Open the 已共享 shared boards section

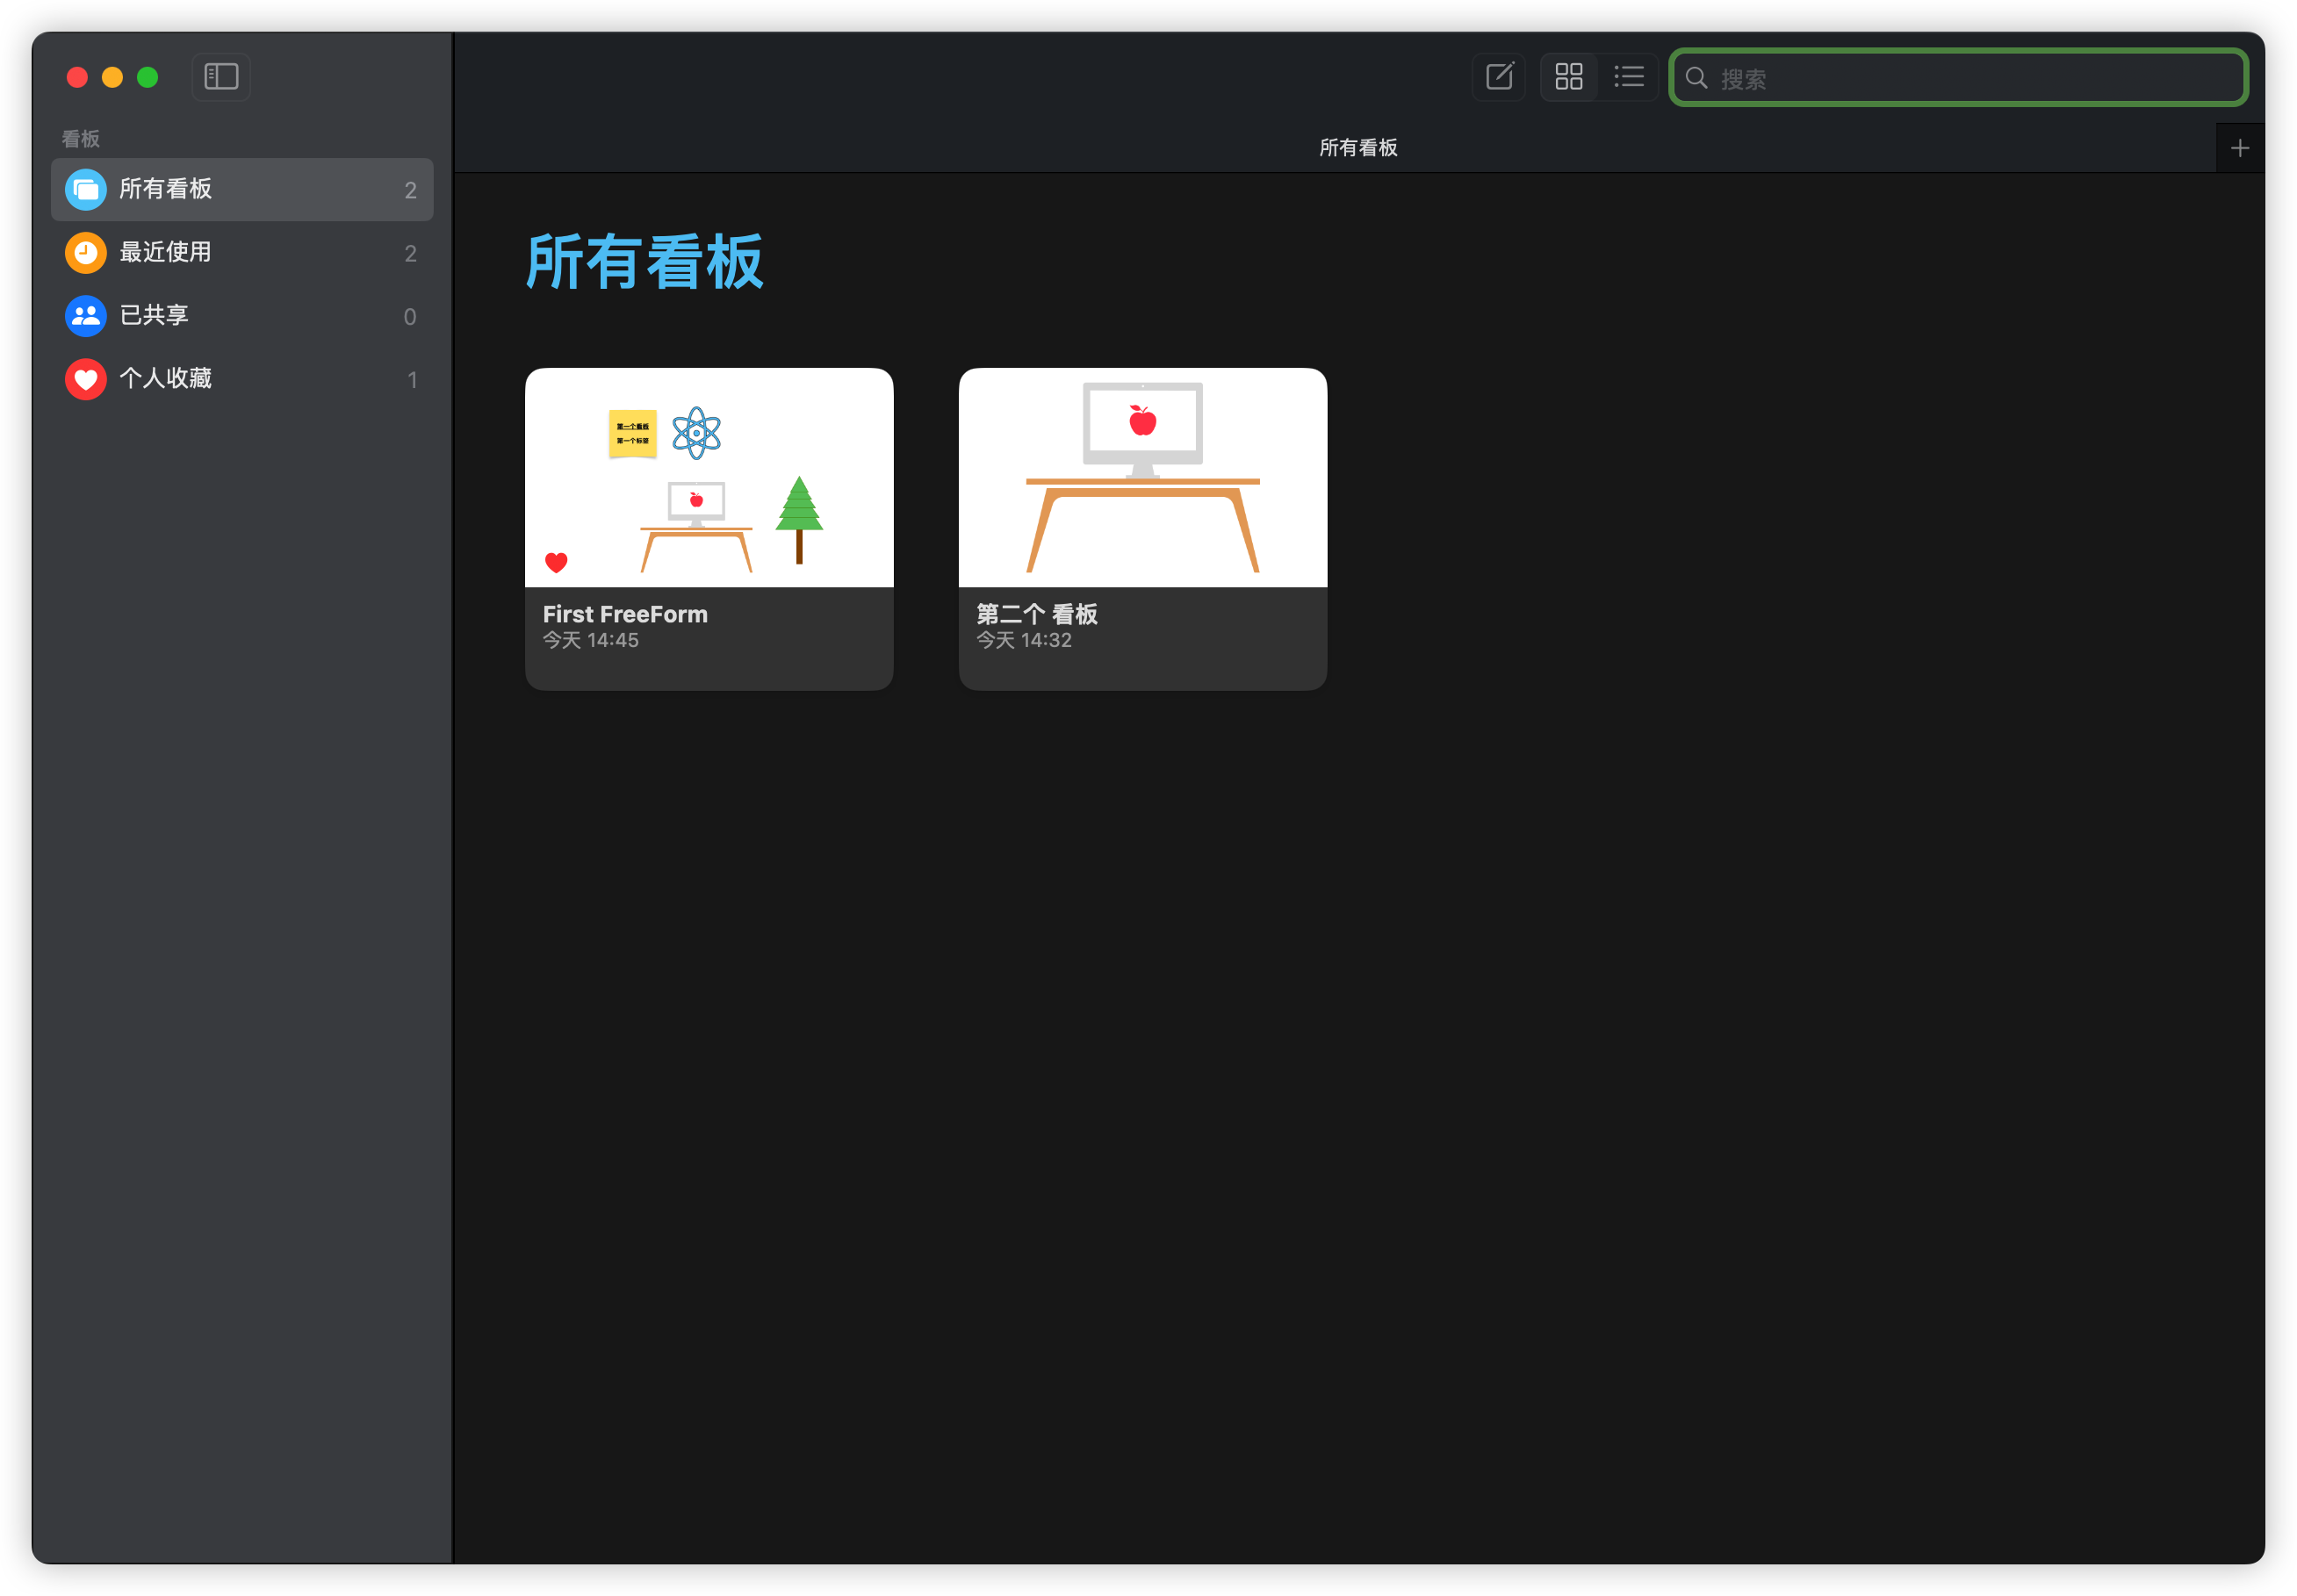(155, 316)
